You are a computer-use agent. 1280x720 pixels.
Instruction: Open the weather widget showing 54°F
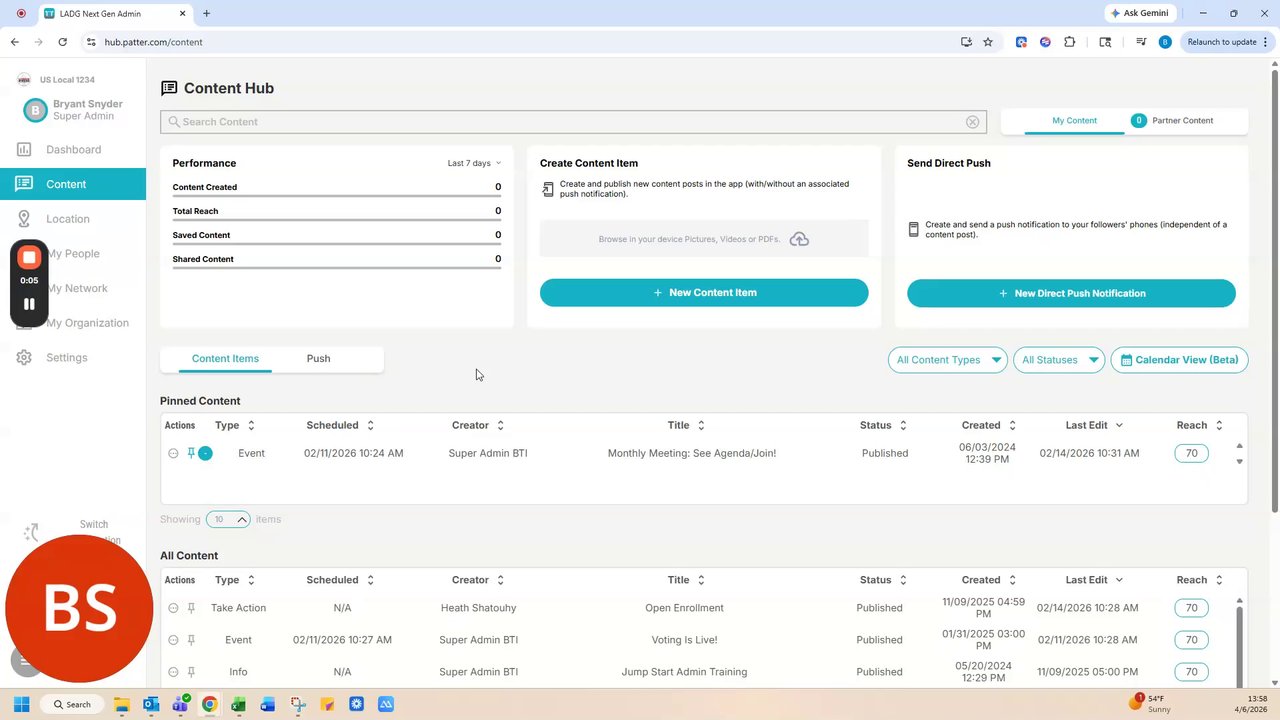1150,704
